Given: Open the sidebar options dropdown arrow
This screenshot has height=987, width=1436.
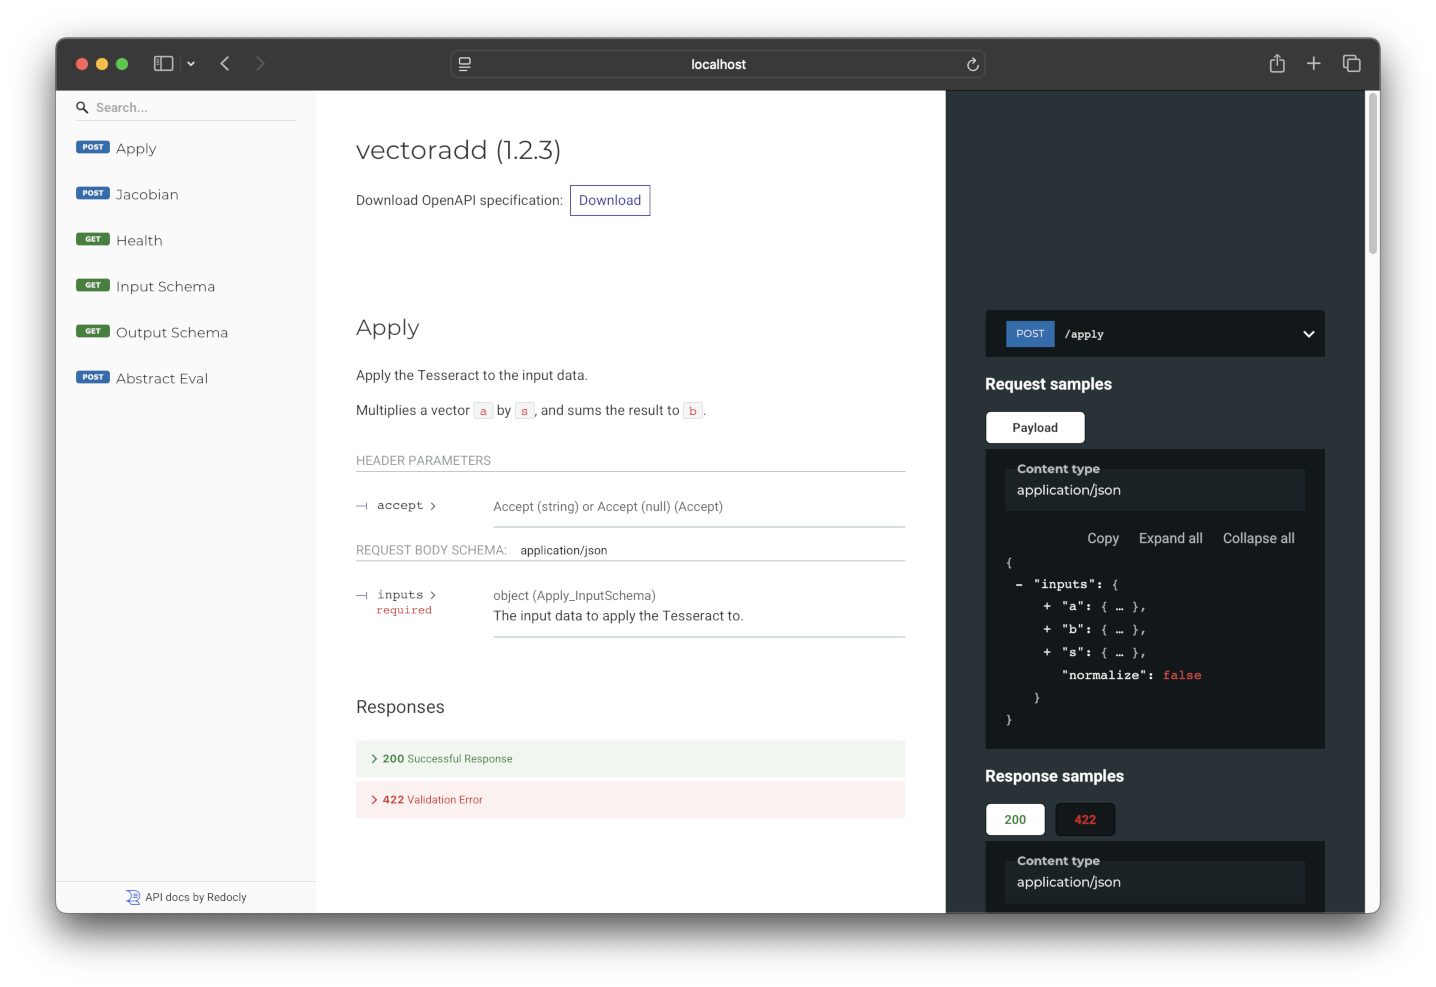Looking at the screenshot, I should pyautogui.click(x=191, y=64).
